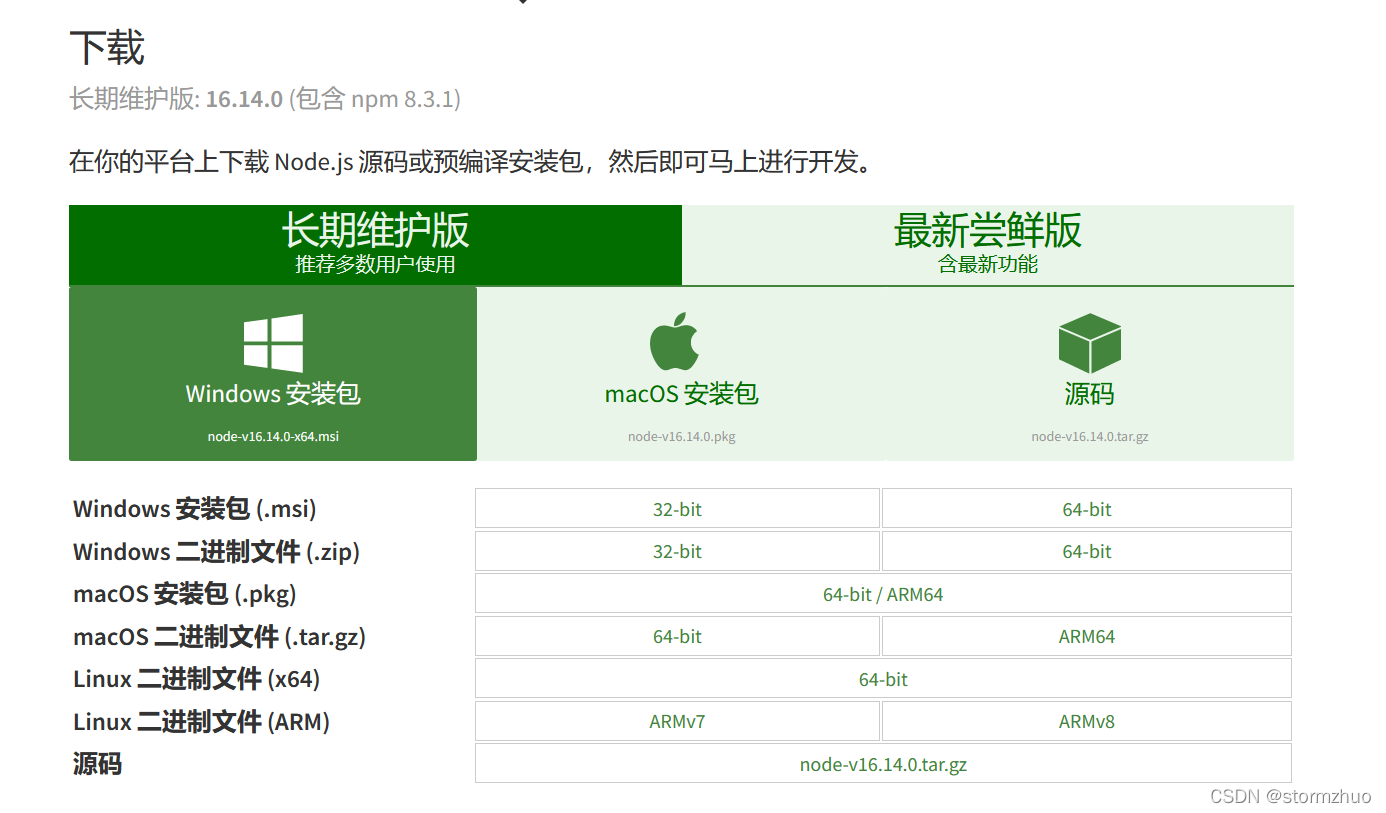Open ARMv8 Linux binary link
The height and width of the screenshot is (813, 1386).
click(x=1087, y=721)
